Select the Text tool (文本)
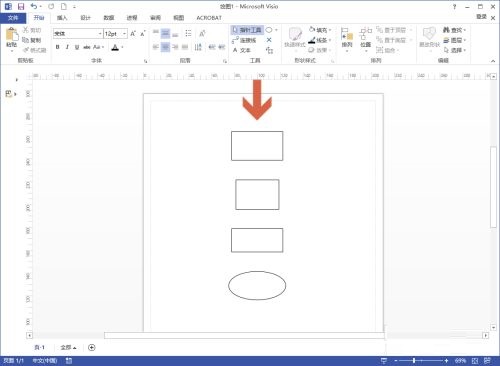 [242, 50]
